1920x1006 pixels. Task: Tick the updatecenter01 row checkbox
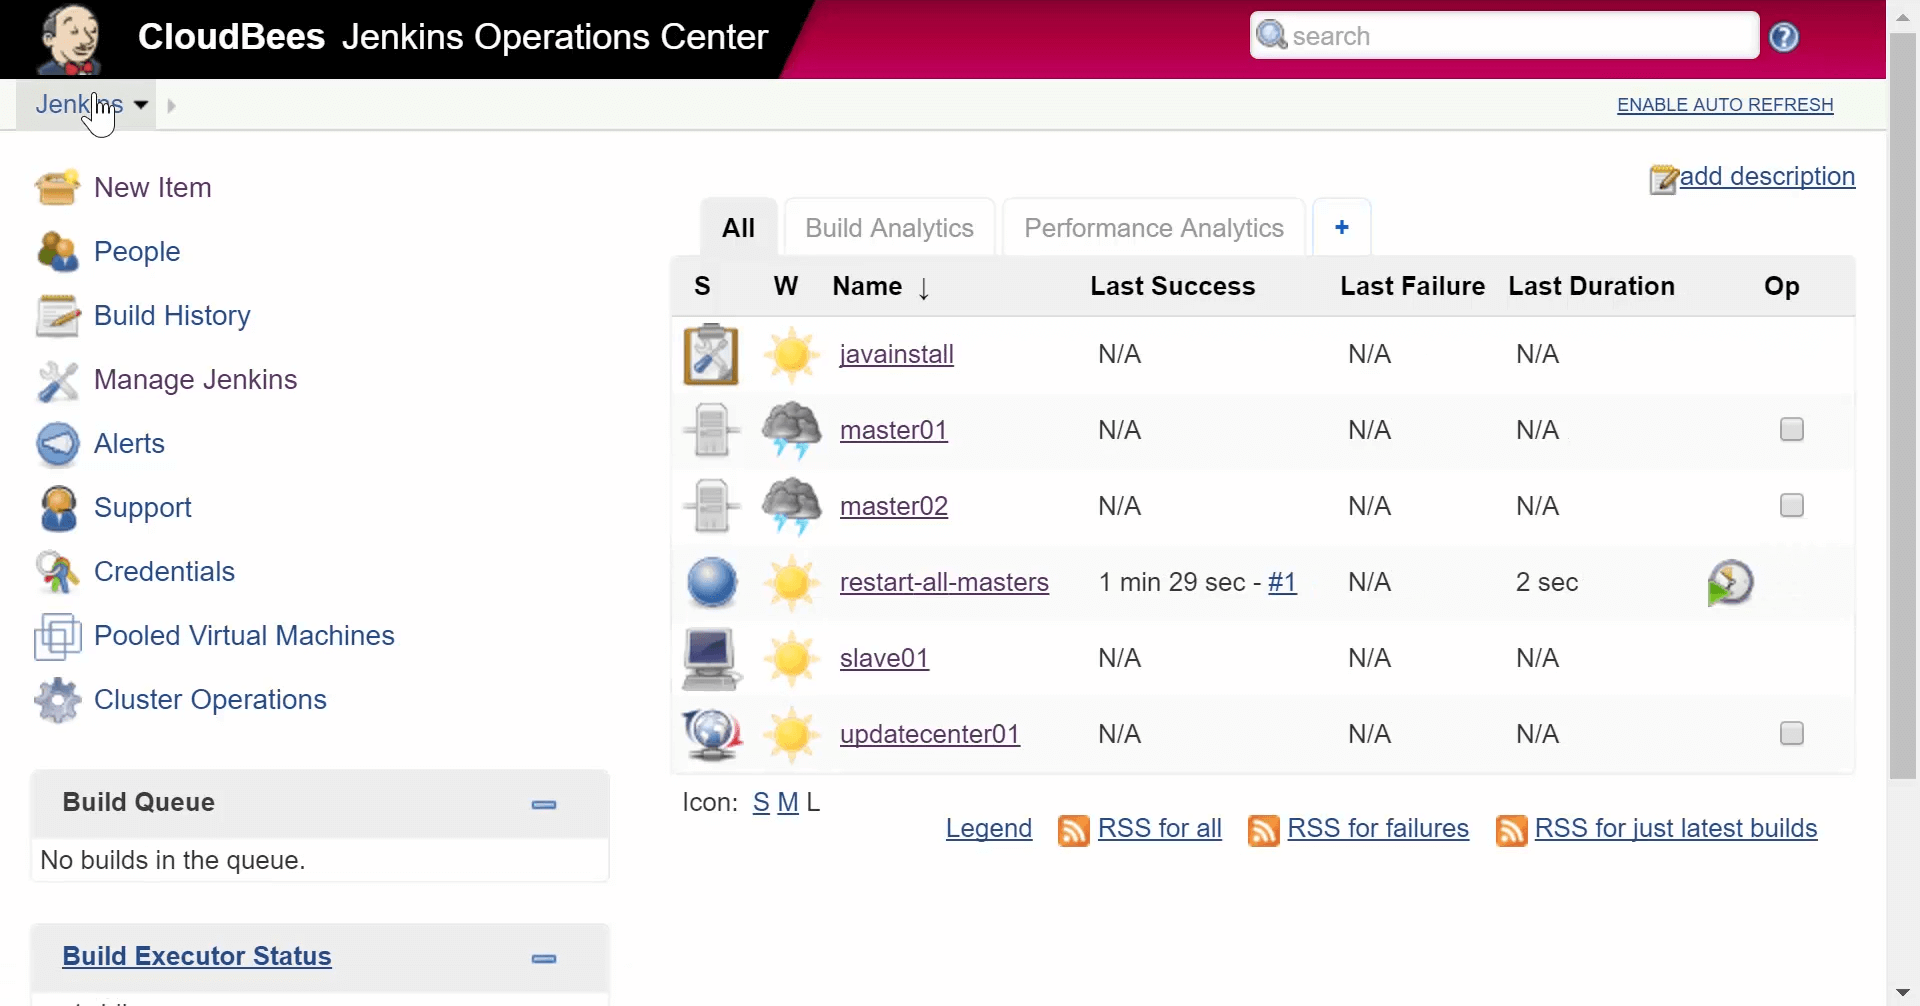[1792, 733]
